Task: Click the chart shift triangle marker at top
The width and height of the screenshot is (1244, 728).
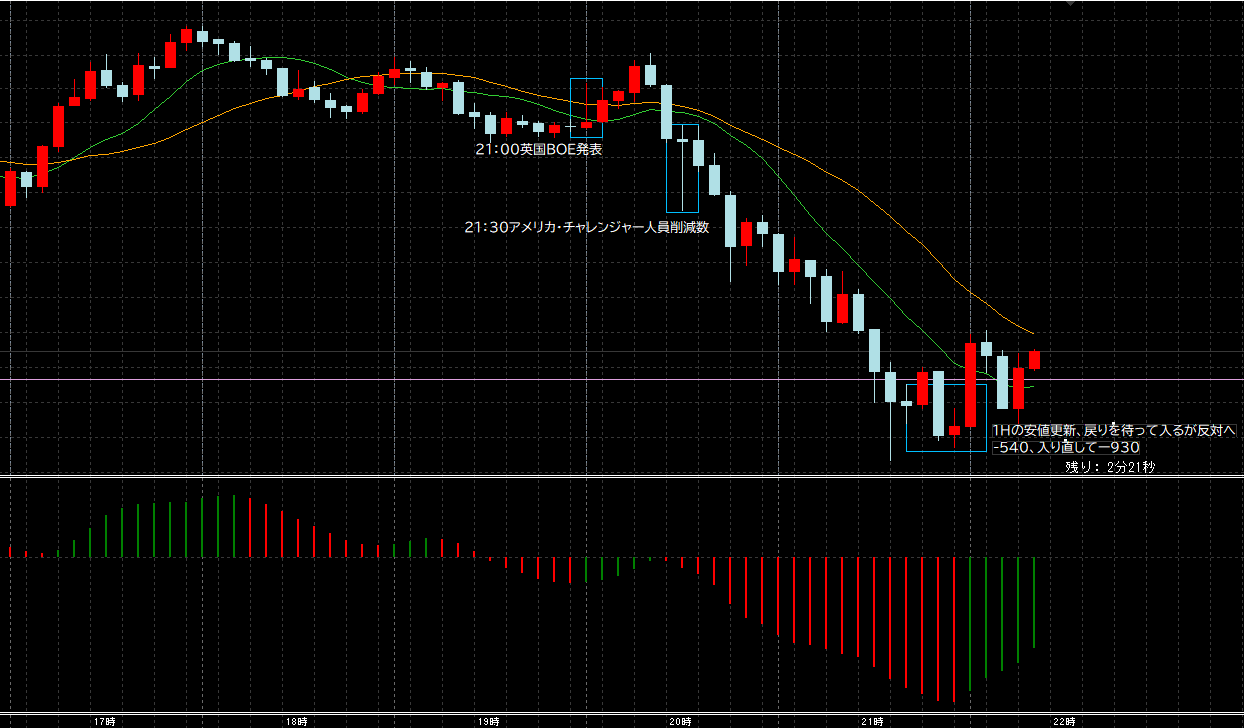Action: click(x=1072, y=3)
